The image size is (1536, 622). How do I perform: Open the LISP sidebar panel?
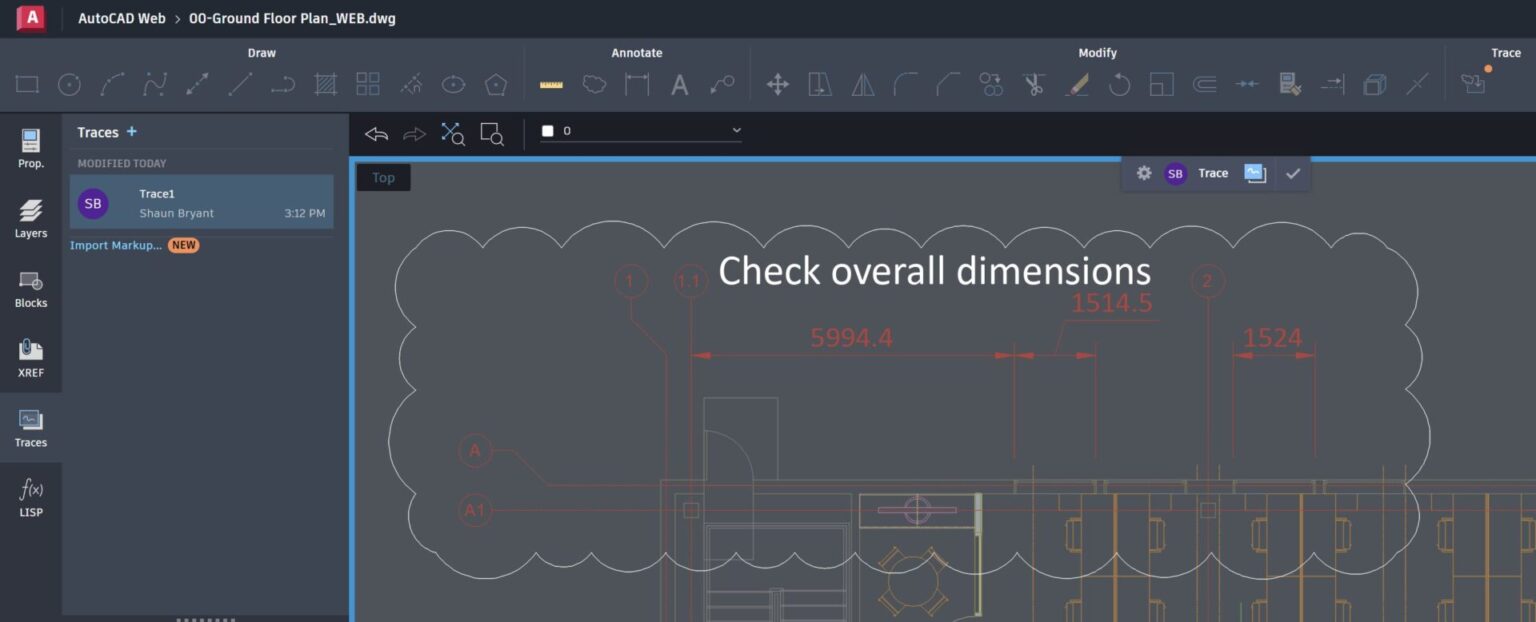tap(30, 497)
